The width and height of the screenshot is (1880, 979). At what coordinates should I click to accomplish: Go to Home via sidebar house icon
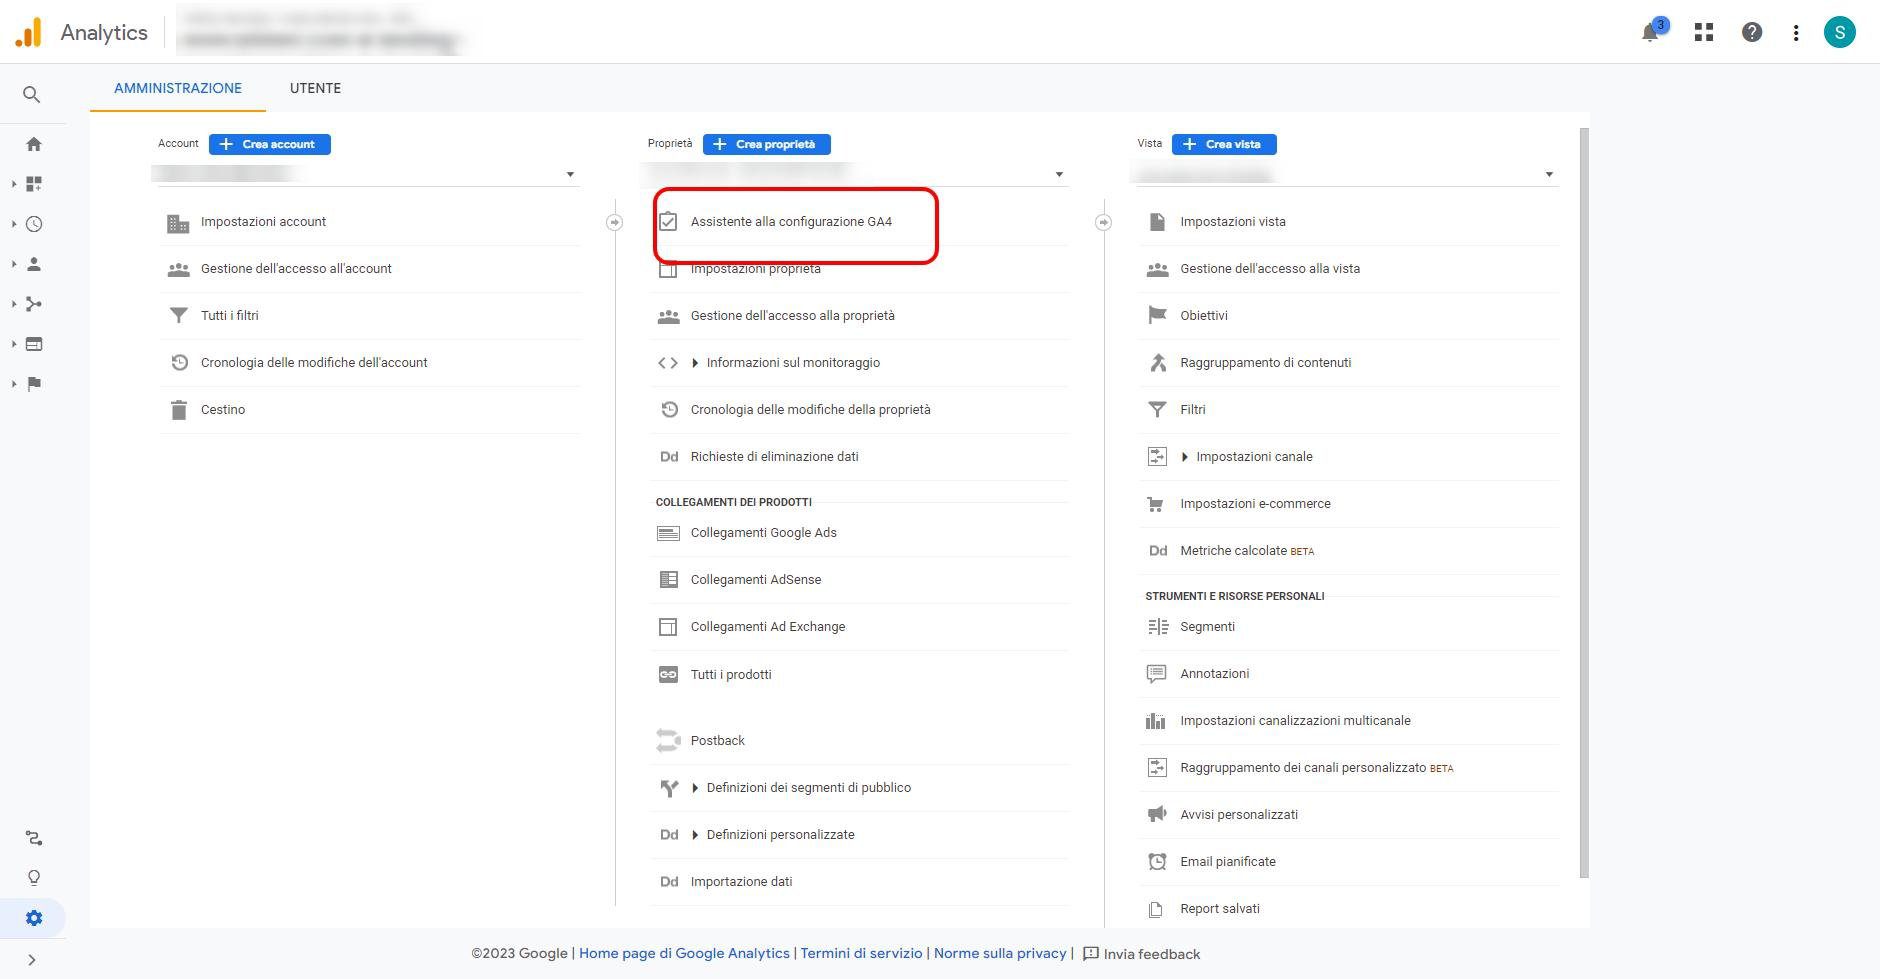34,144
